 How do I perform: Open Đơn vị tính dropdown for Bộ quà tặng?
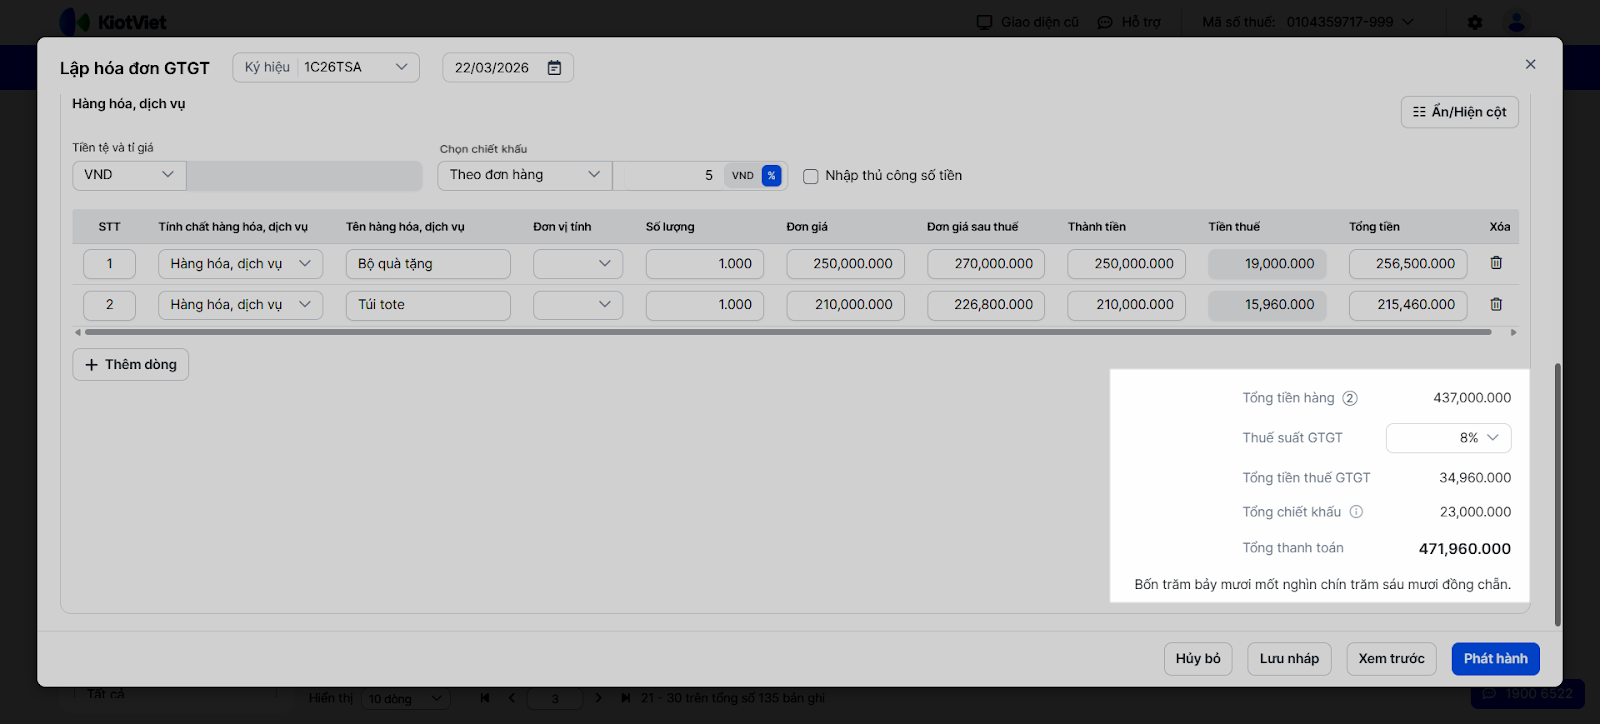tap(578, 264)
